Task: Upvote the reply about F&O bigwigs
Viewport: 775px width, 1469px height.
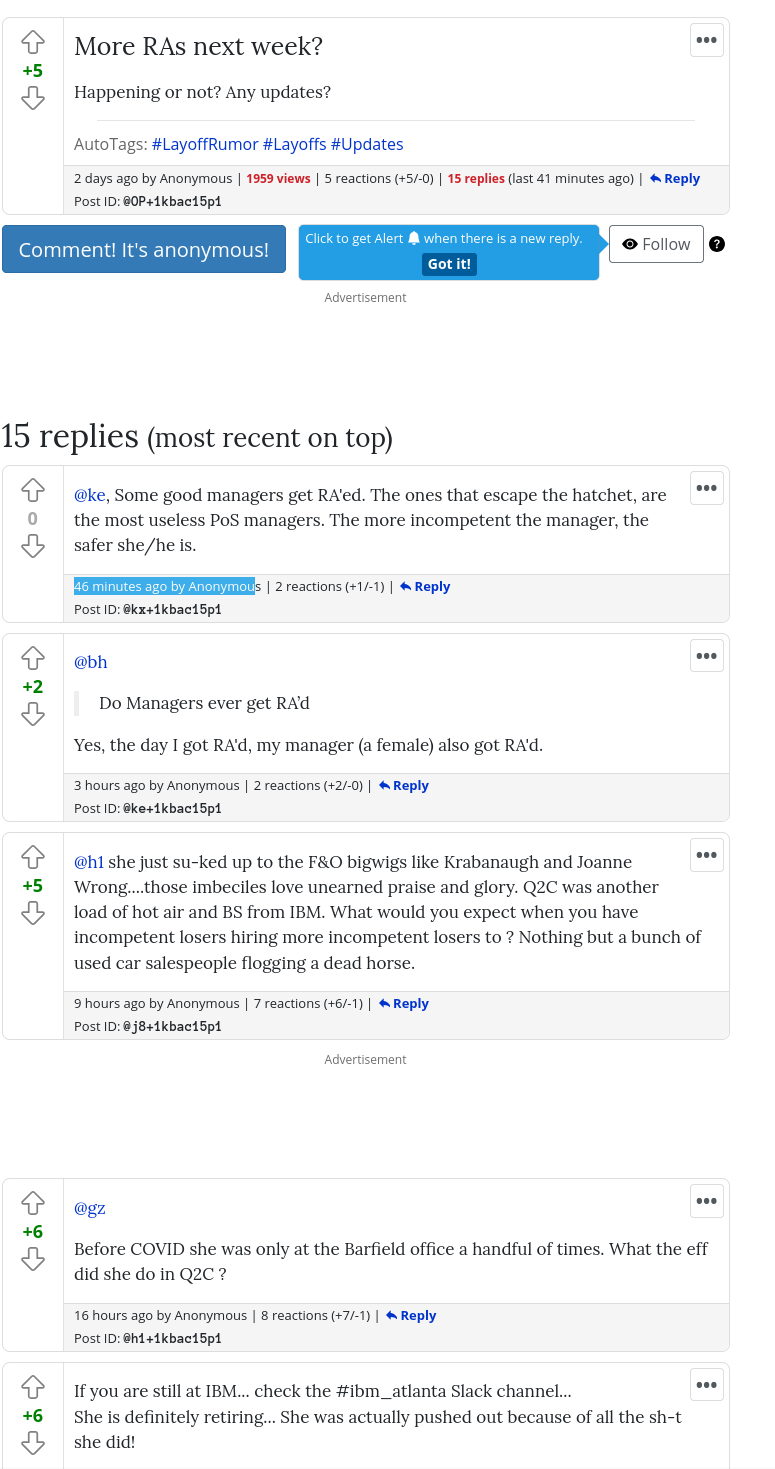Action: point(33,857)
